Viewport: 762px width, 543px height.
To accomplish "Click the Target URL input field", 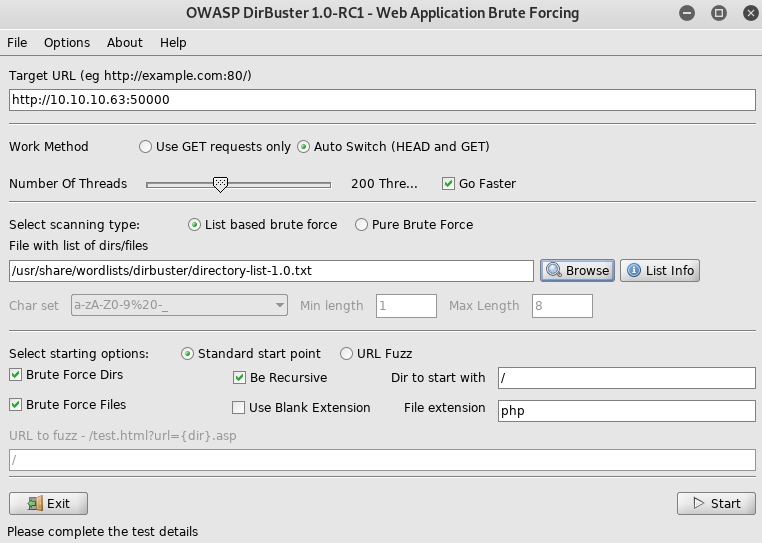I will [380, 100].
